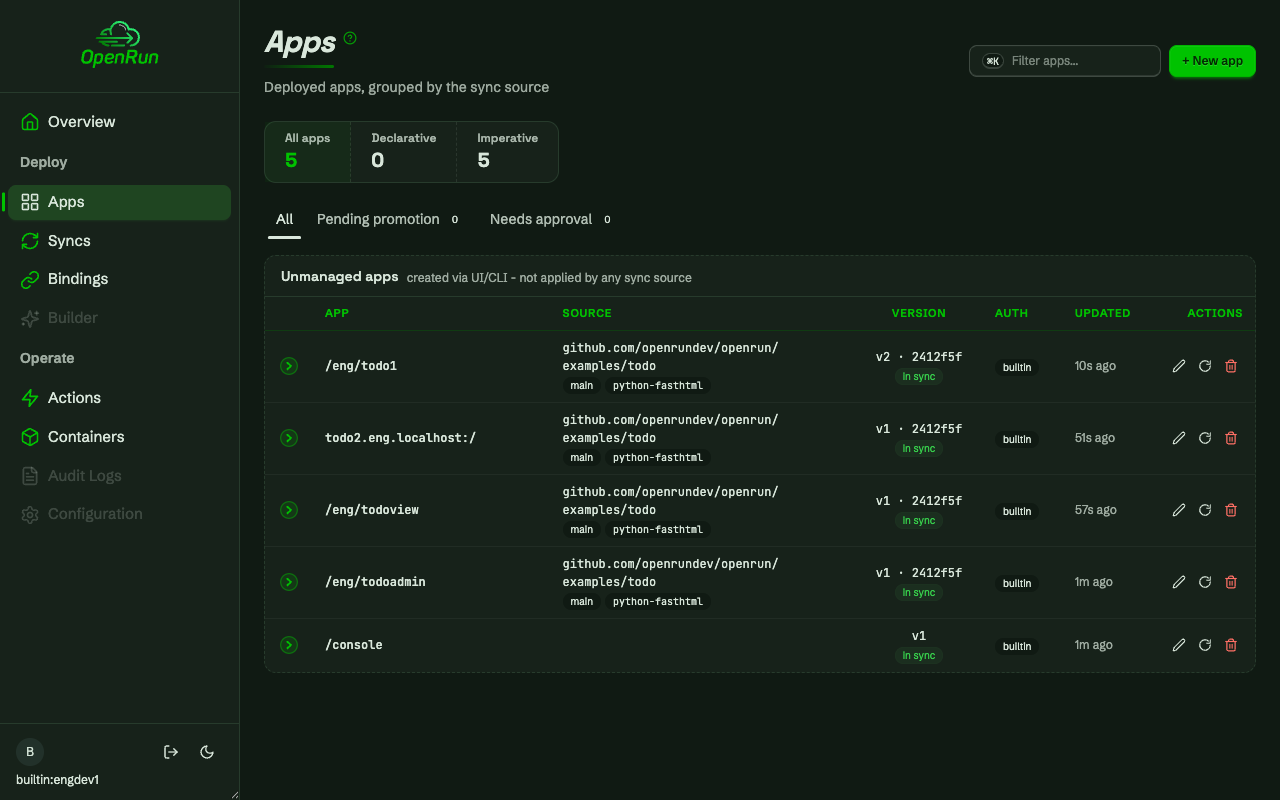Viewport: 1280px width, 800px height.
Task: Switch to Needs approval tab
Action: 550,219
